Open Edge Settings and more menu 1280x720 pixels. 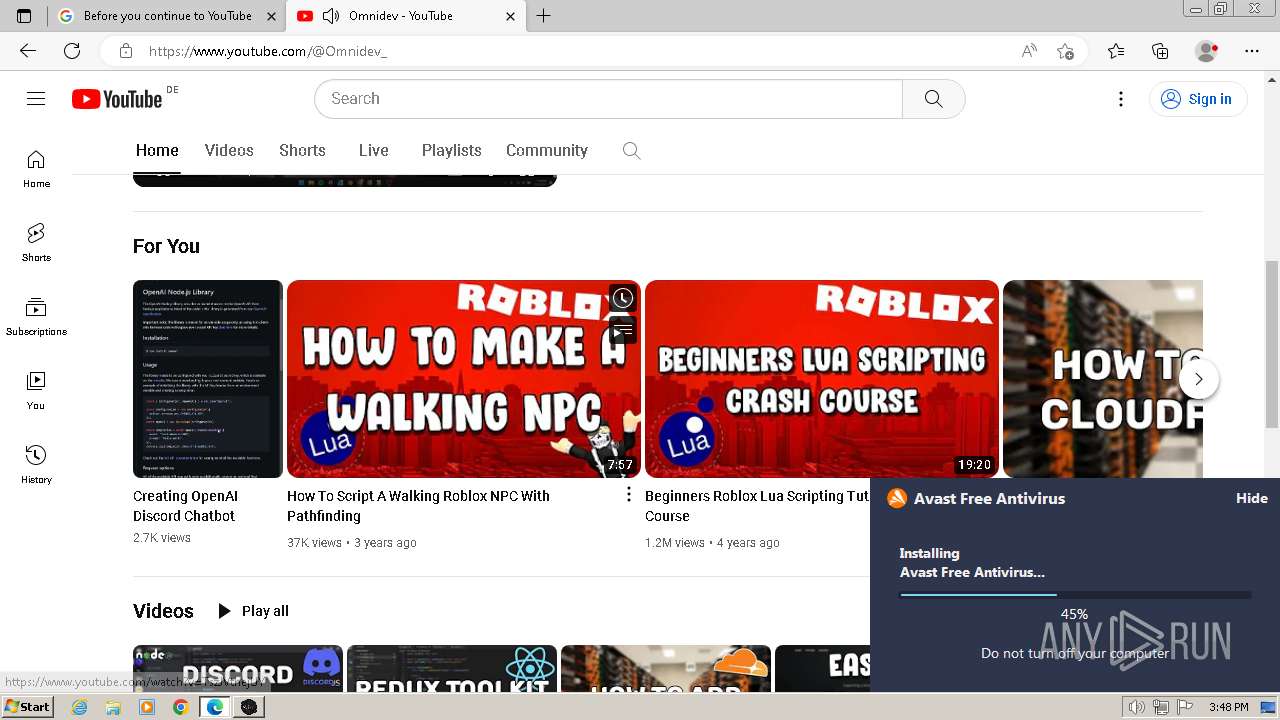pos(1252,51)
